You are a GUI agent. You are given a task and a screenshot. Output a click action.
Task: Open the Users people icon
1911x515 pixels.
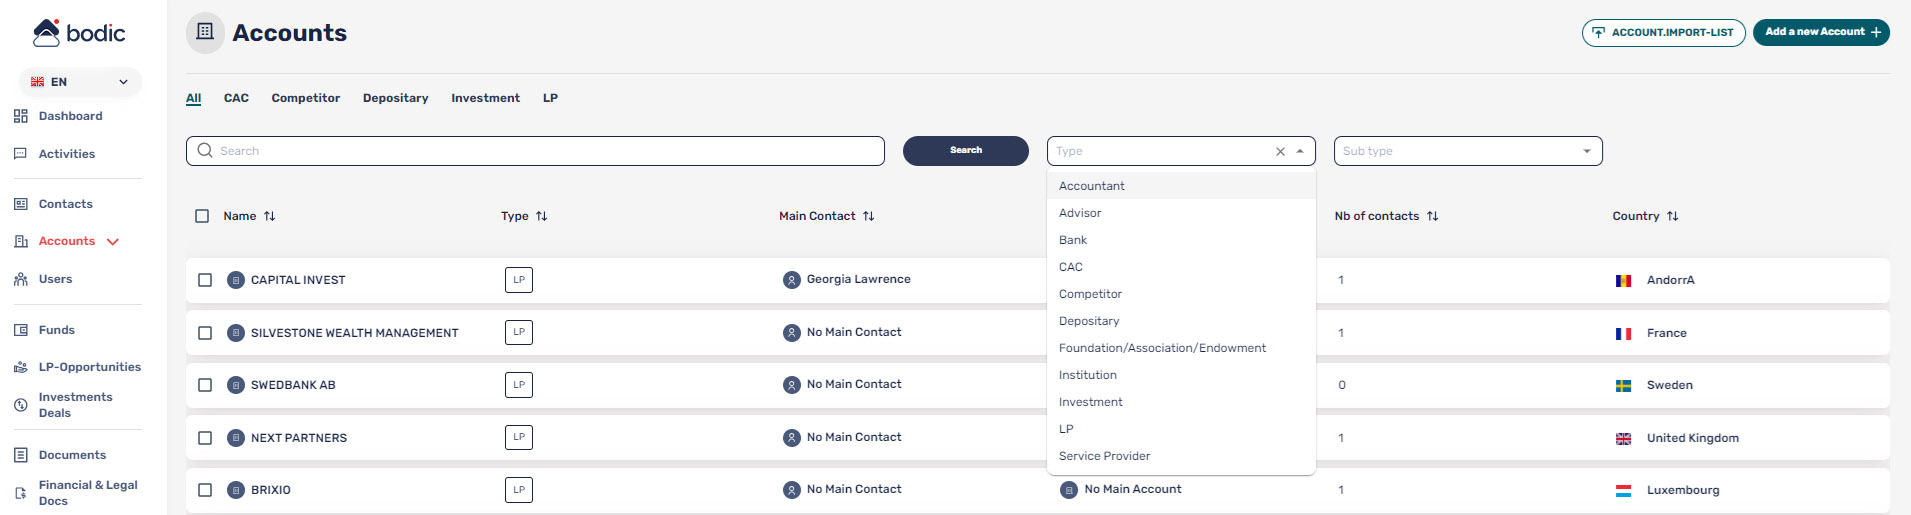tap(21, 279)
